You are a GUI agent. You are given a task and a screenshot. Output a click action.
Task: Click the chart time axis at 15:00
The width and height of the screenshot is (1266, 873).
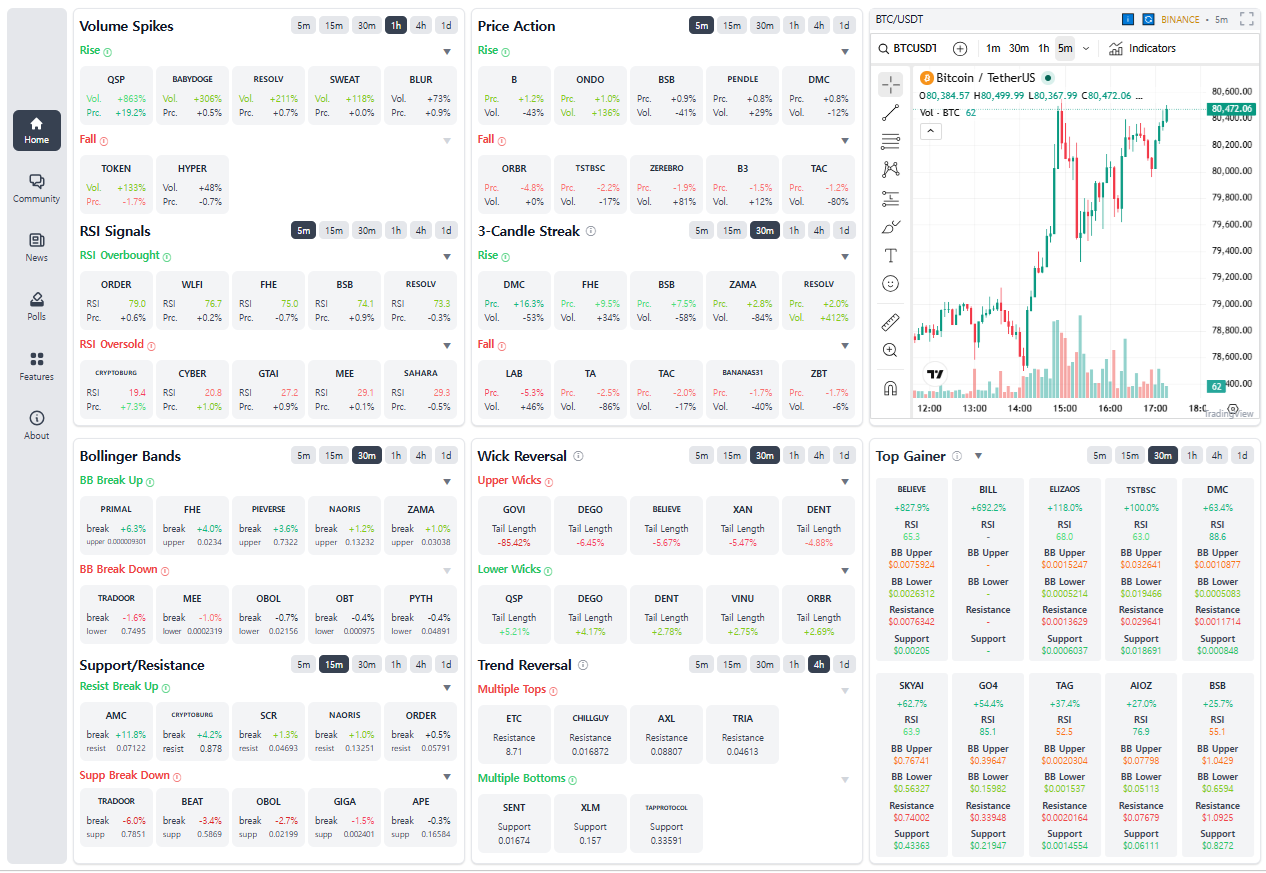[1065, 409]
